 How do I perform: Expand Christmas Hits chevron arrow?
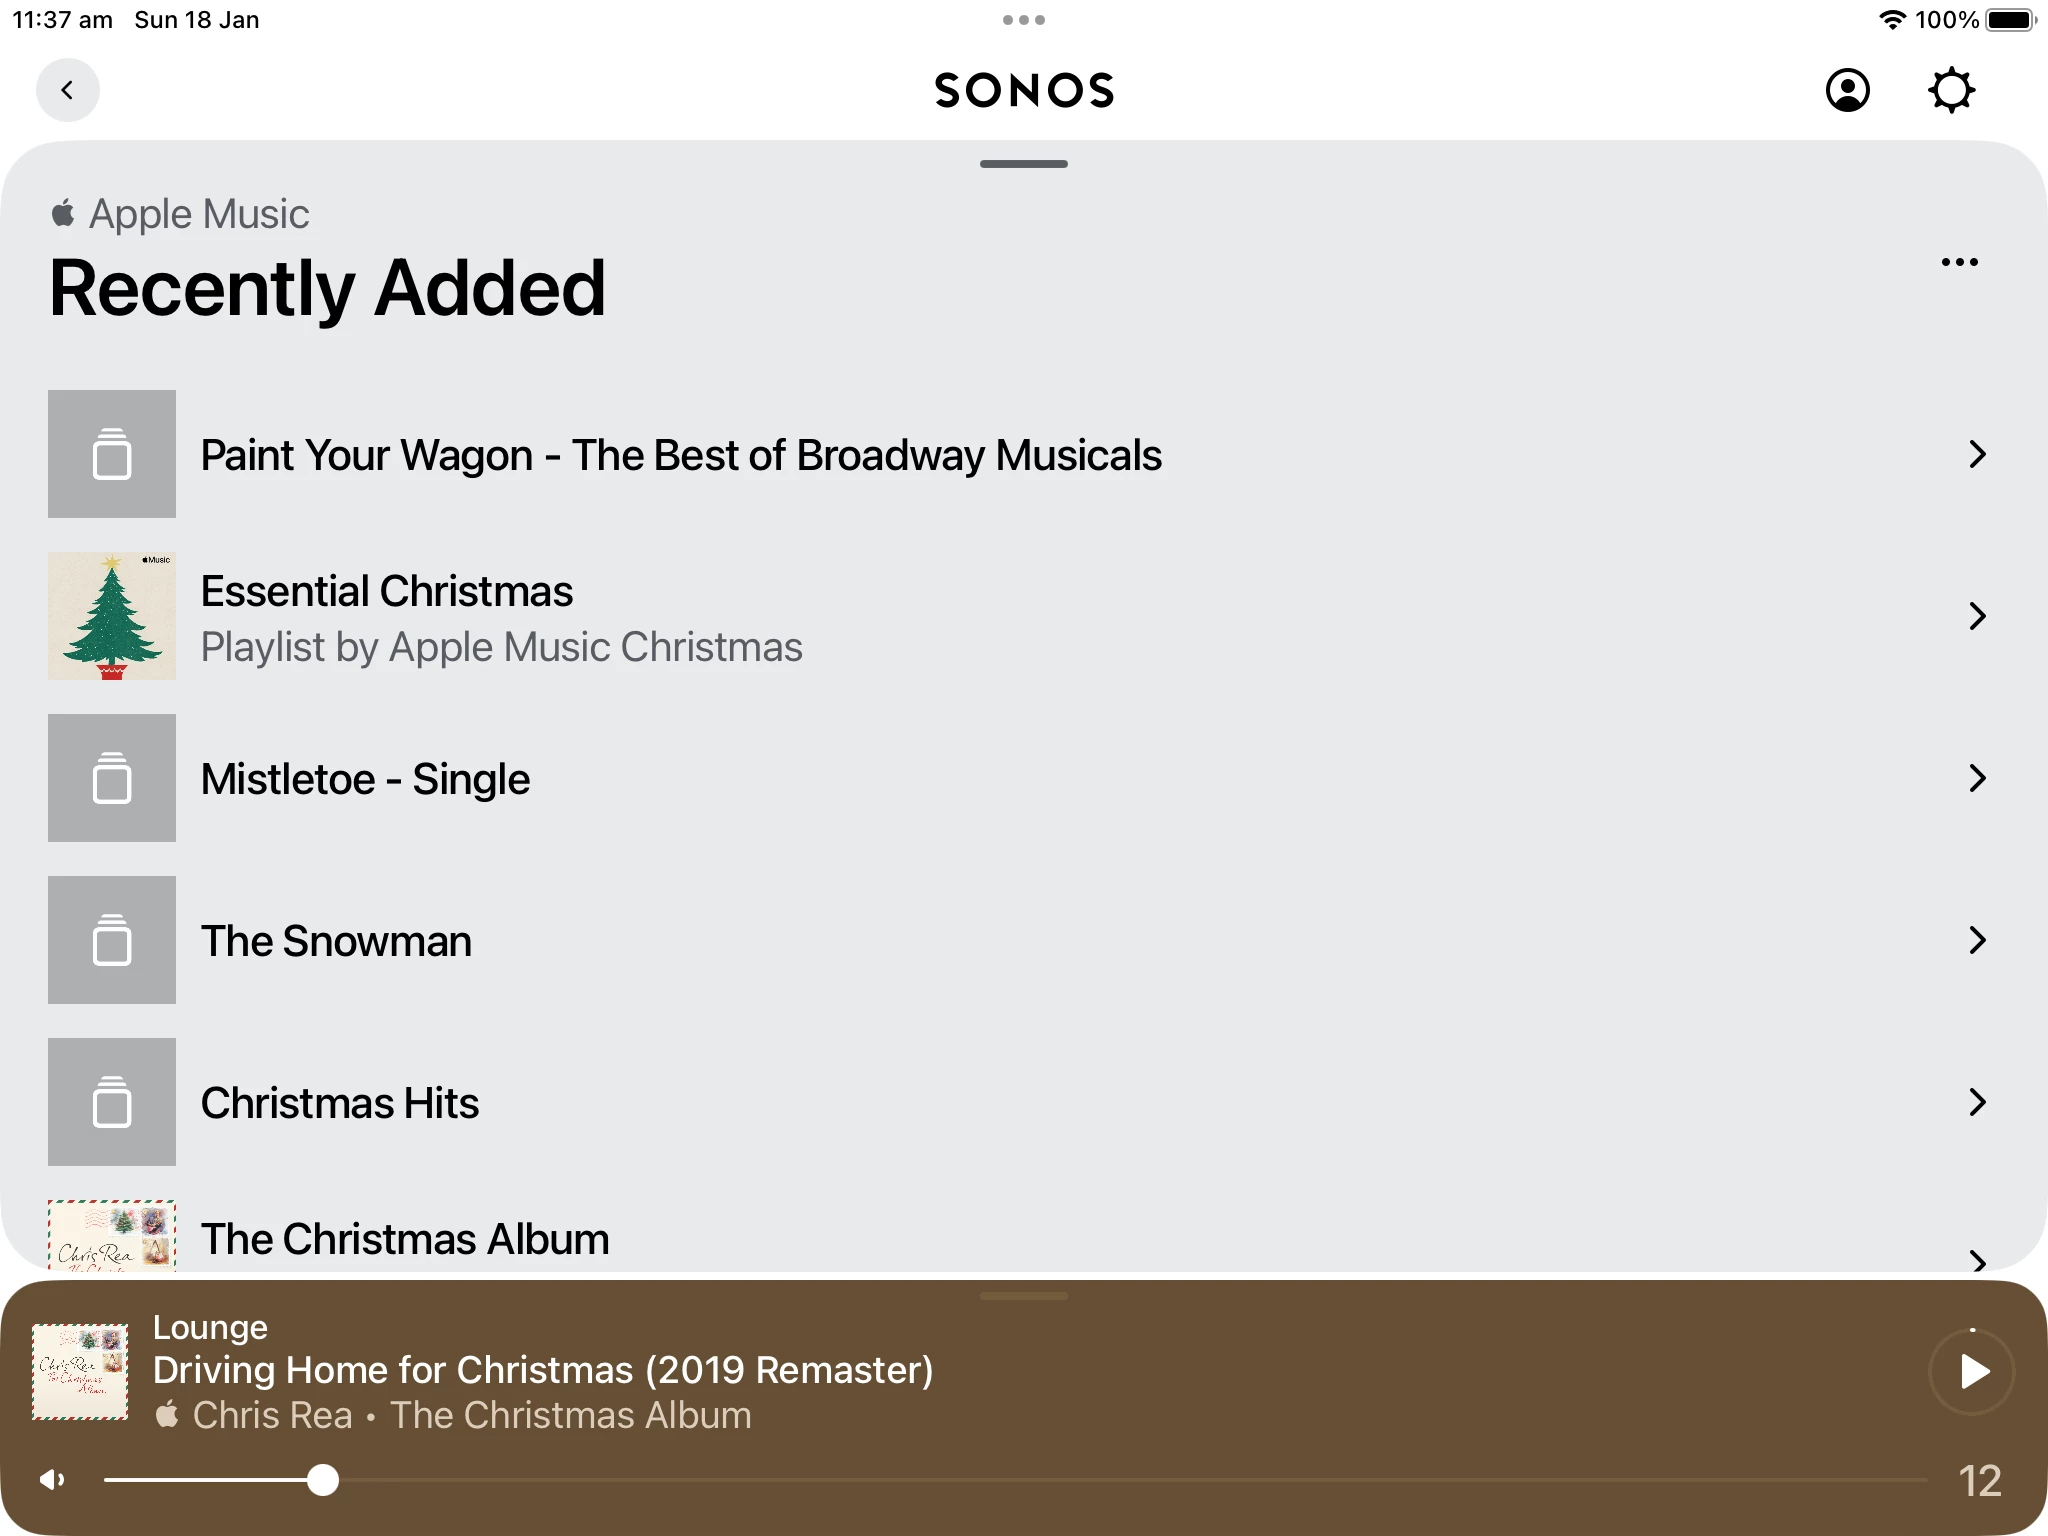tap(1976, 1102)
